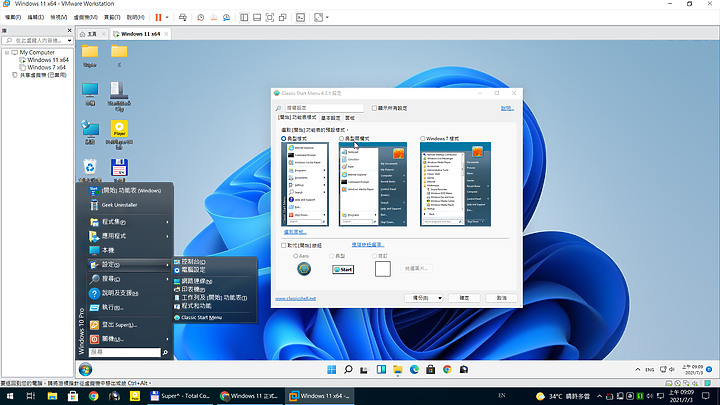Open the library search field dropdown arrow
The height and width of the screenshot is (405, 720).
[69, 41]
